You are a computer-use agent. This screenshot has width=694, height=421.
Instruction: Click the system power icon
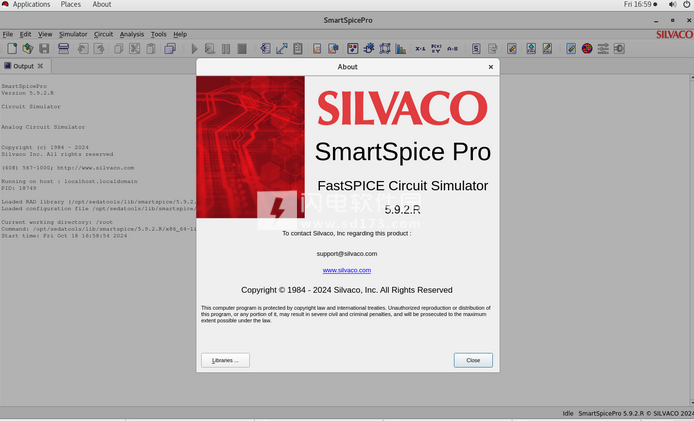[686, 4]
